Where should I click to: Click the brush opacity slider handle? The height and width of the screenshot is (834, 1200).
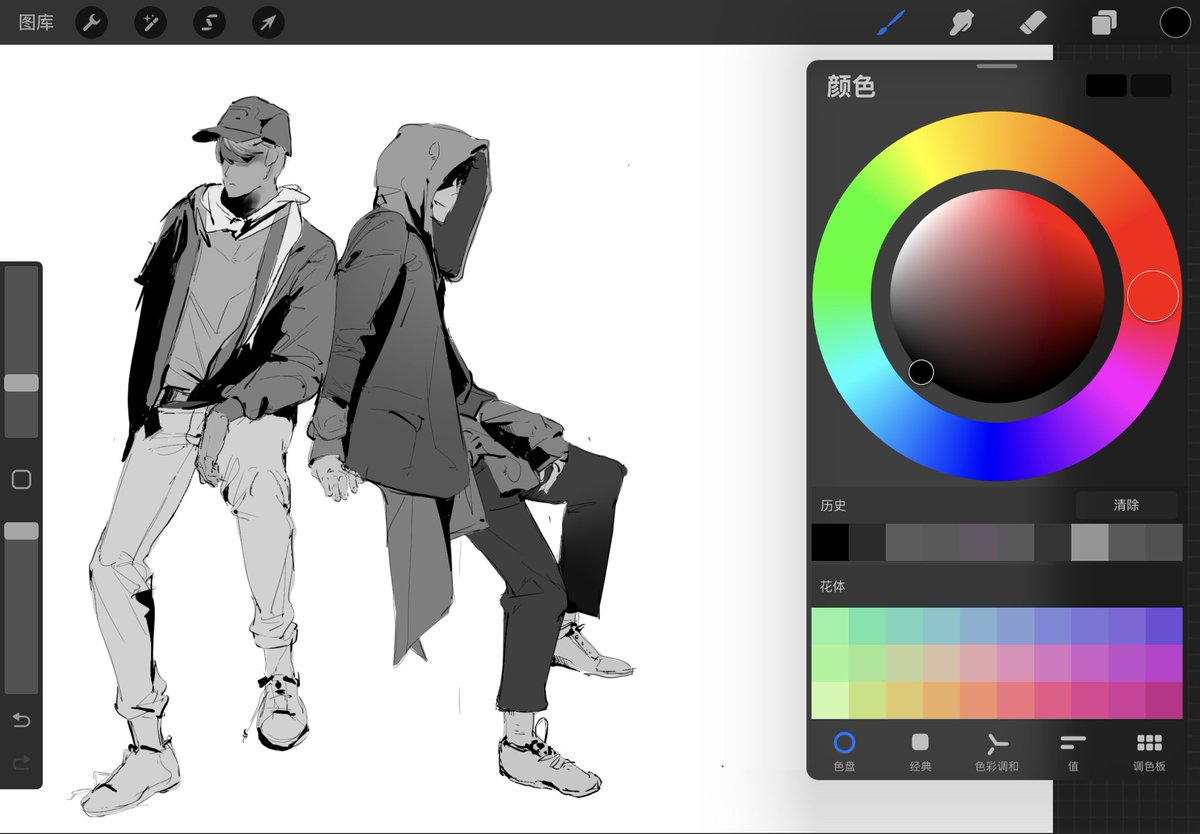coord(21,531)
